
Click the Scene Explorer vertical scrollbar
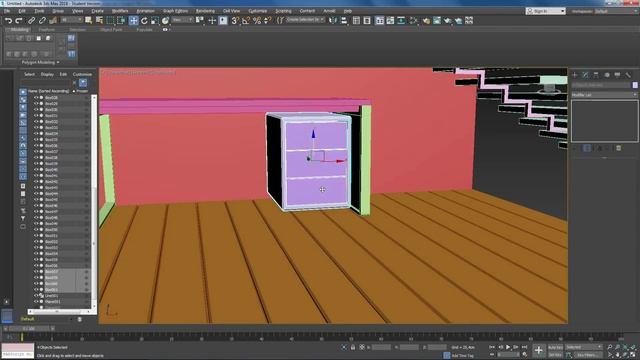[94, 202]
